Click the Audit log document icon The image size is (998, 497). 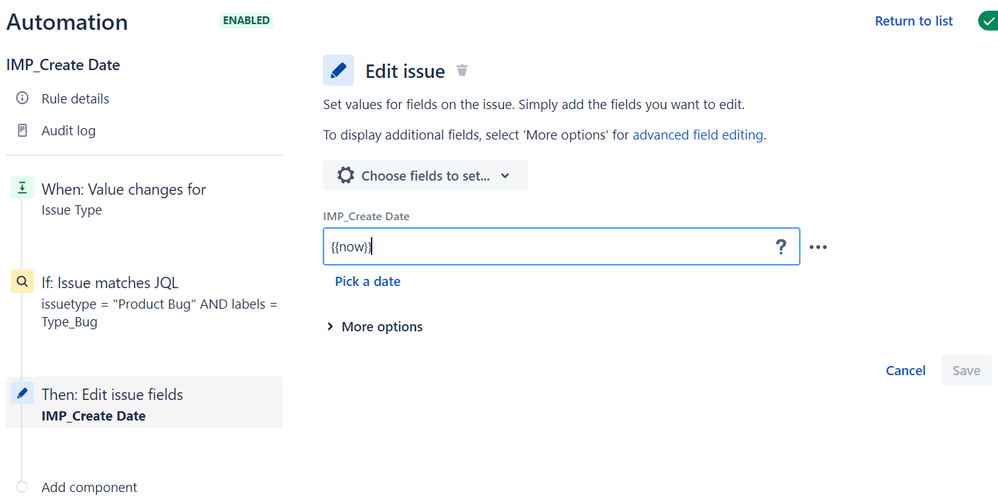[x=22, y=131]
